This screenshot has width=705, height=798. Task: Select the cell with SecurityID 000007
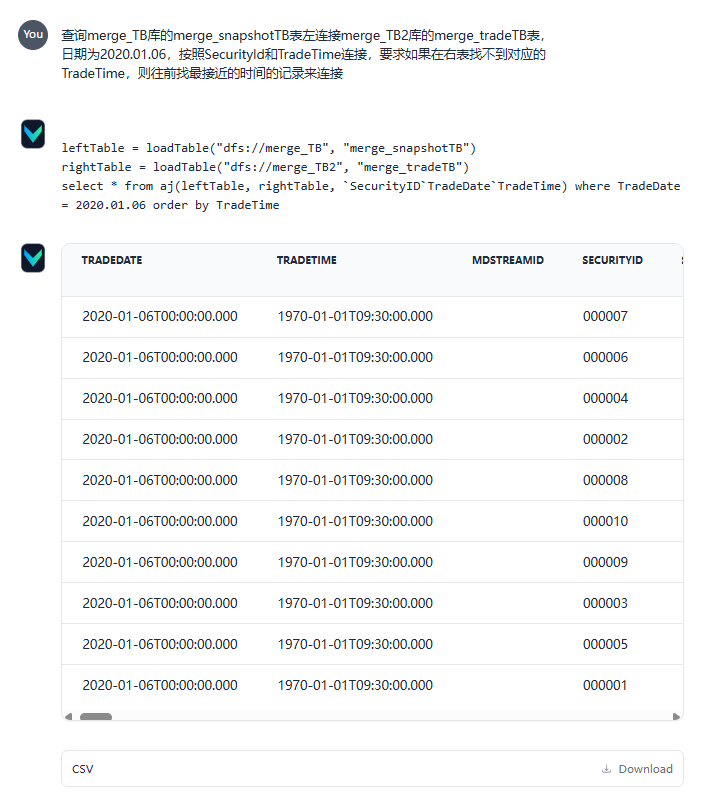[605, 316]
